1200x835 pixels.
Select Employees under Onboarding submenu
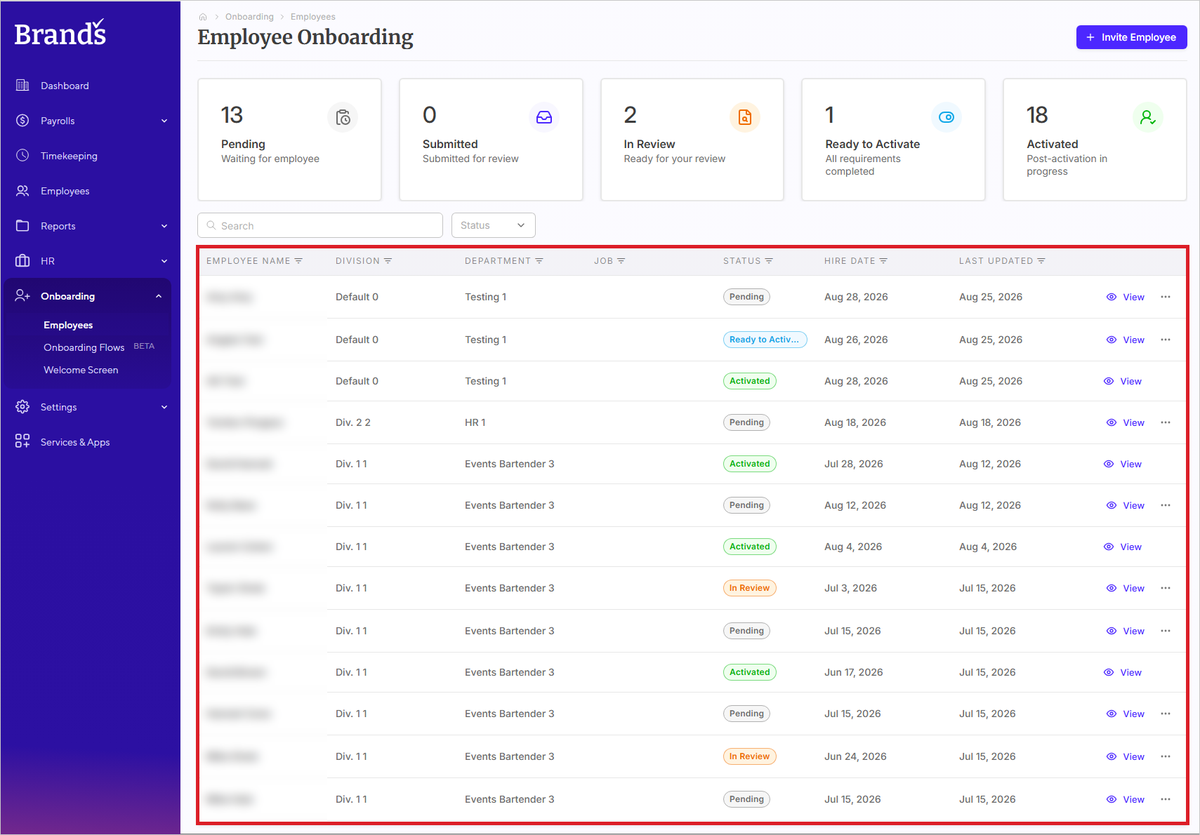coord(68,325)
